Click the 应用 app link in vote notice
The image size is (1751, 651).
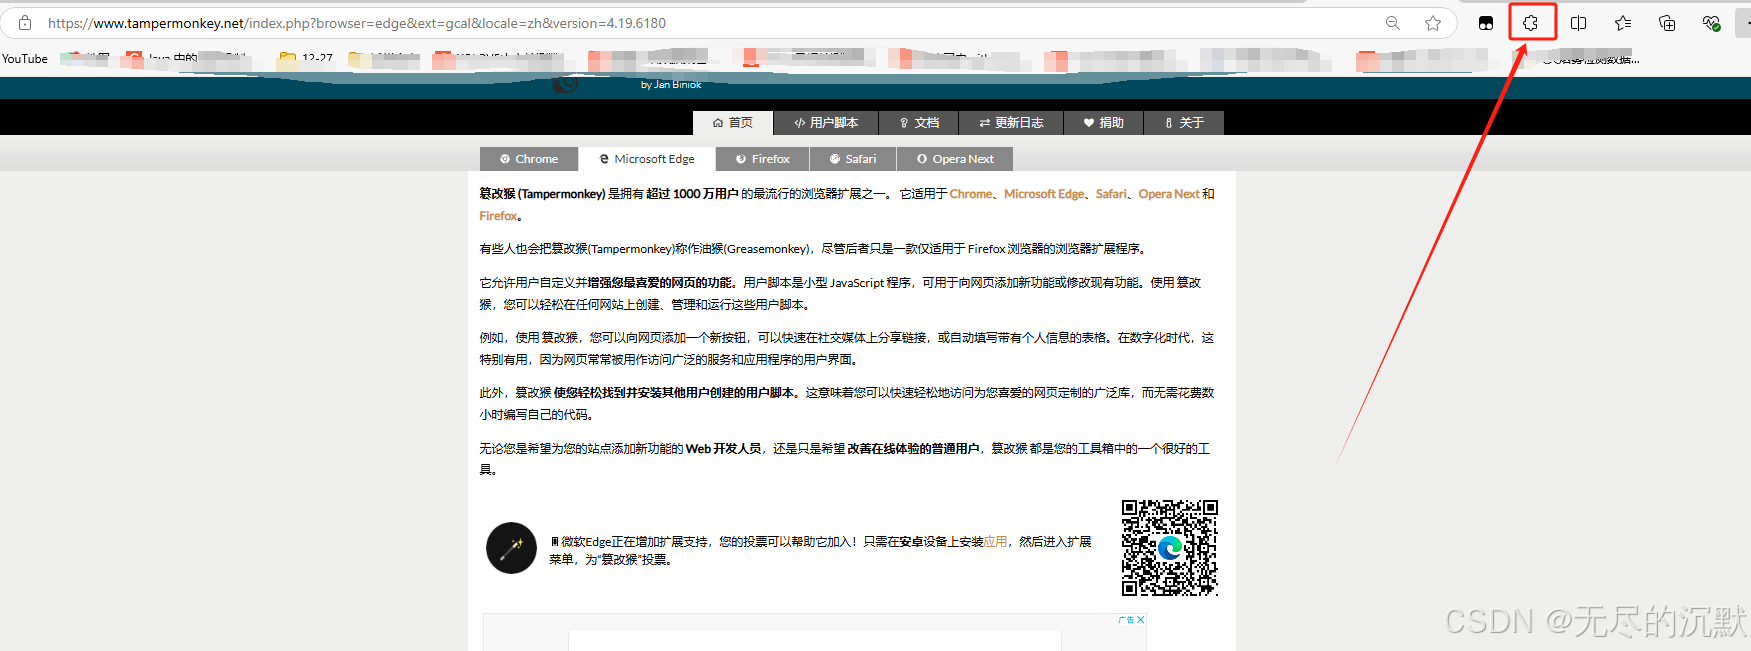coord(995,542)
